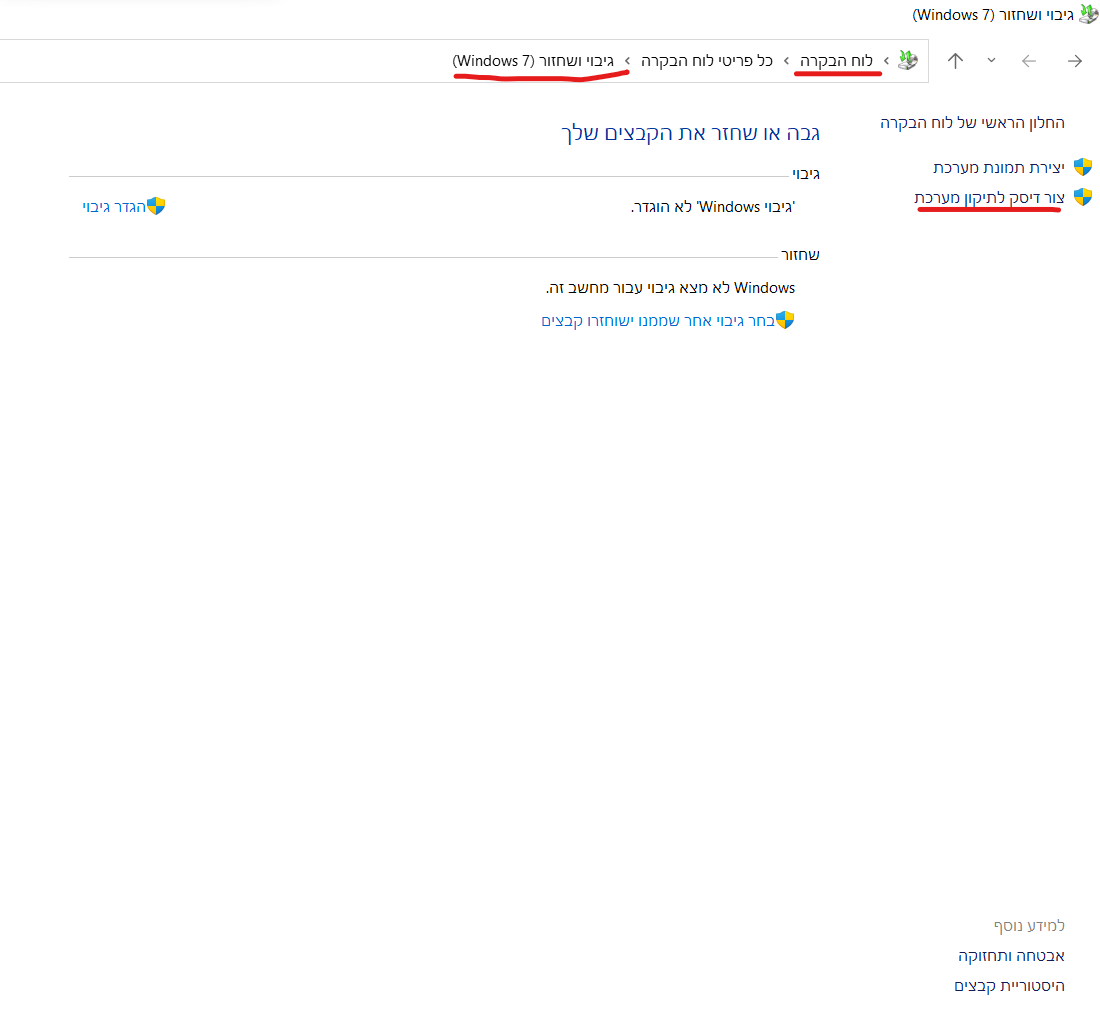Click the backup icon in address bar
This screenshot has height=1015, width=1100.
point(908,60)
